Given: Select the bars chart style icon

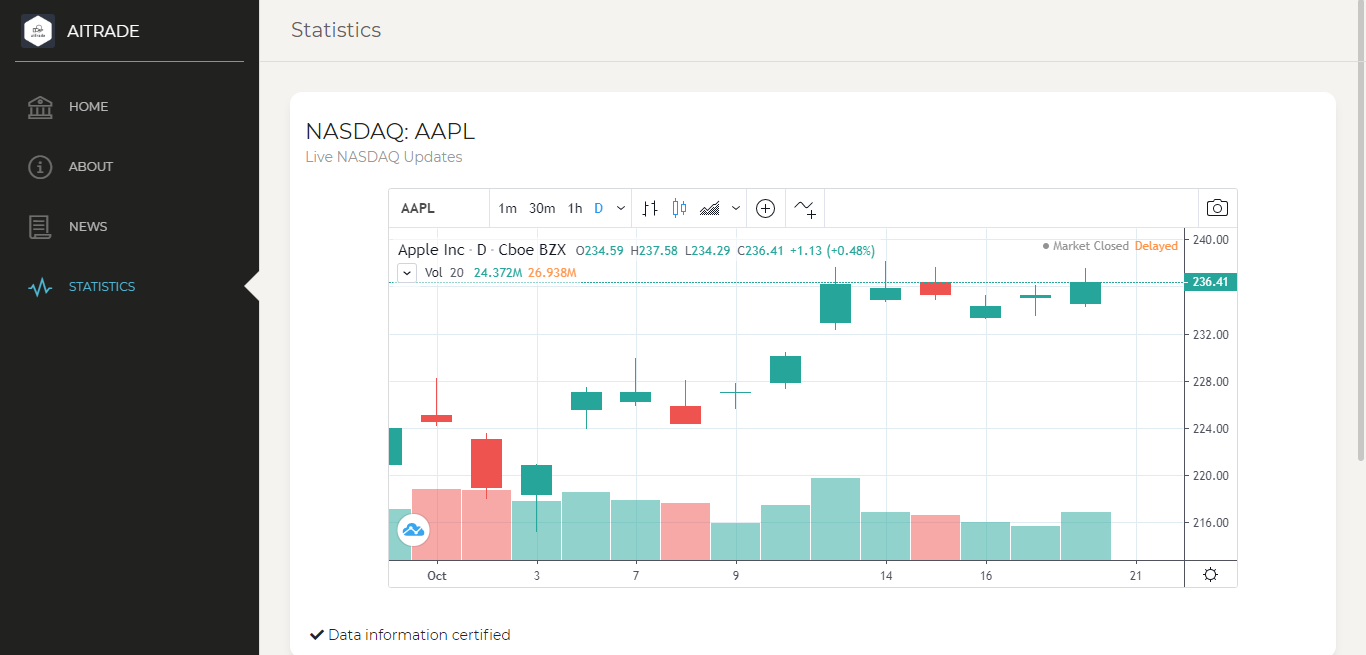Looking at the screenshot, I should (x=650, y=208).
